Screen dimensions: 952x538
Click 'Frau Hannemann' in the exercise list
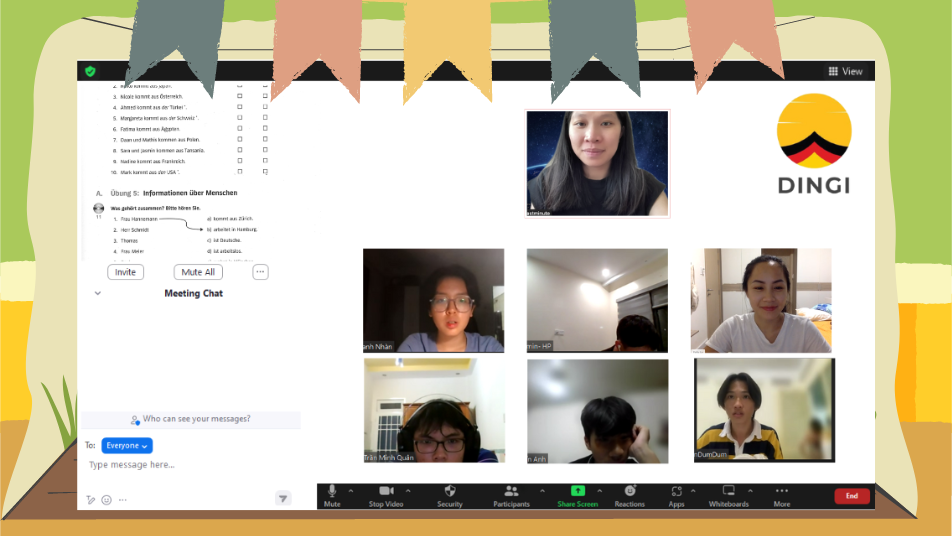click(x=139, y=219)
